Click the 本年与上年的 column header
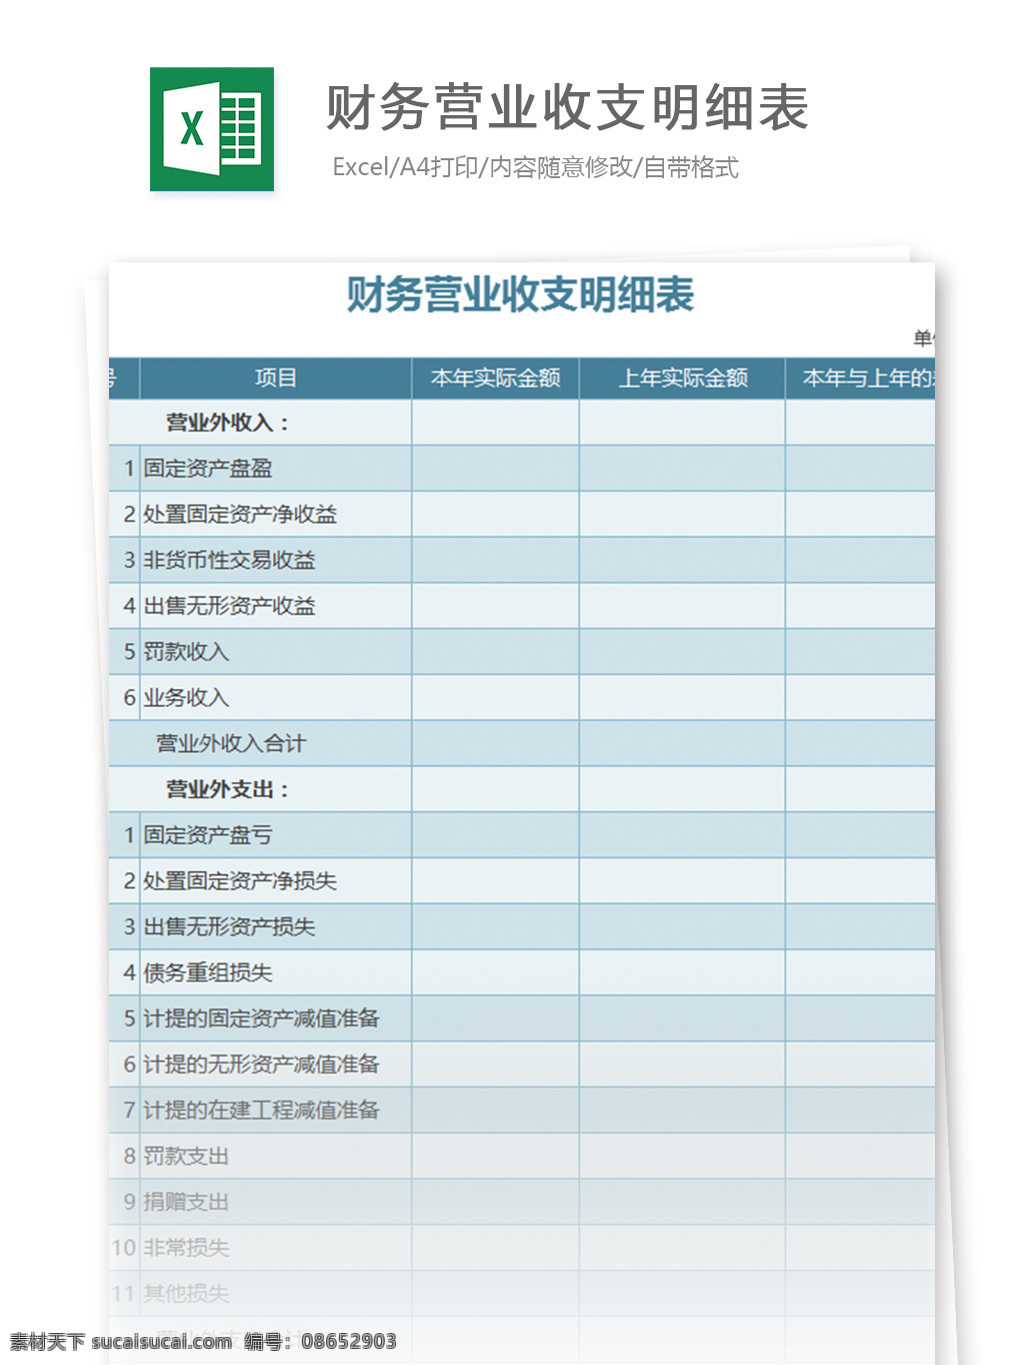 point(860,378)
